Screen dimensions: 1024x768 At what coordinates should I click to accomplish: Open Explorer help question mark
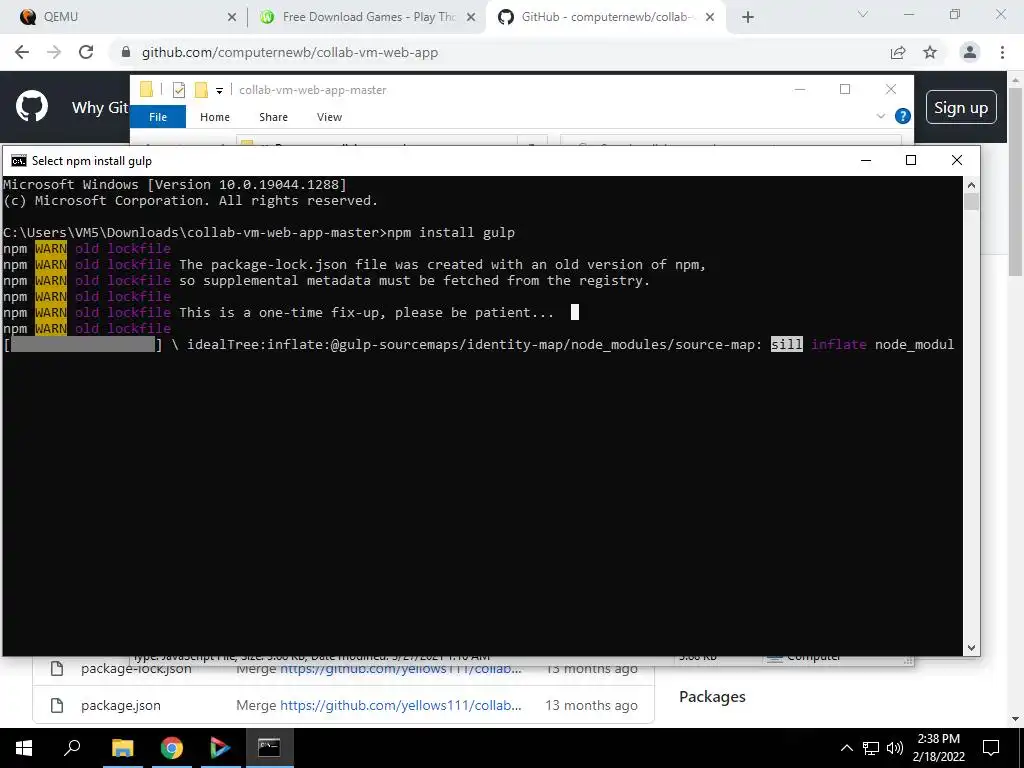click(903, 116)
